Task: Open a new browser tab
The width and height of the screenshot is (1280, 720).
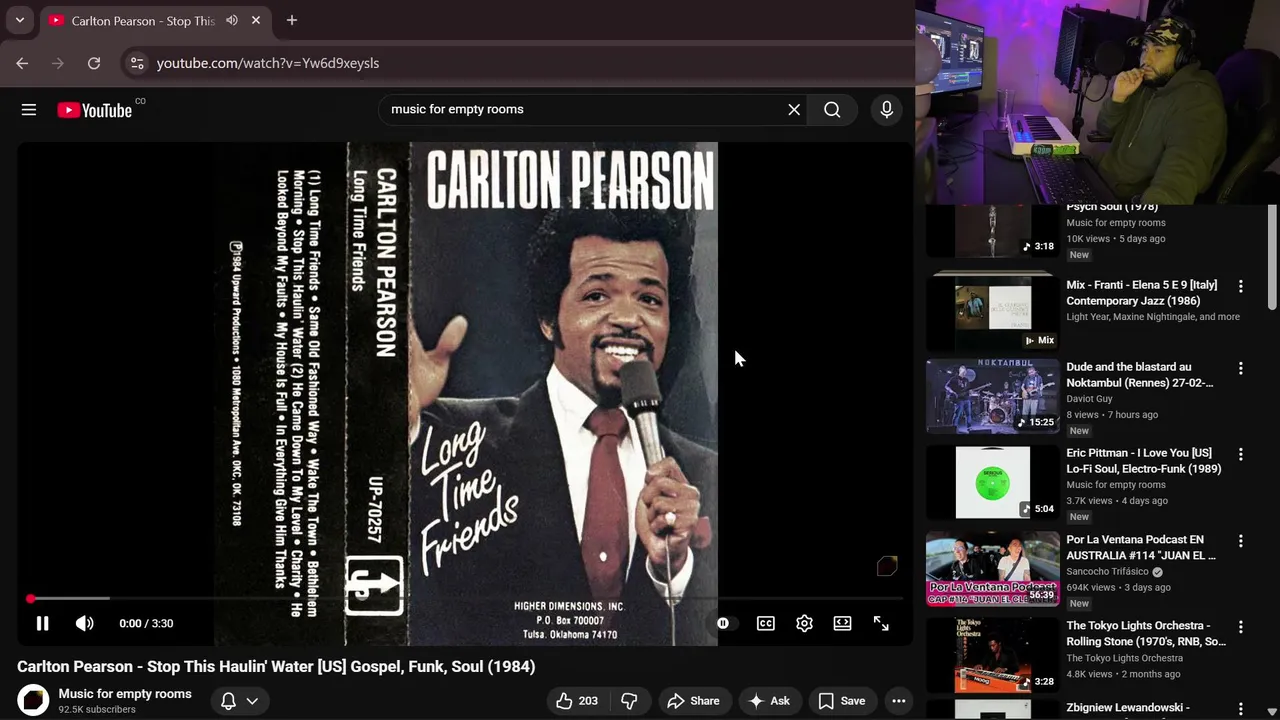Action: coord(292,20)
